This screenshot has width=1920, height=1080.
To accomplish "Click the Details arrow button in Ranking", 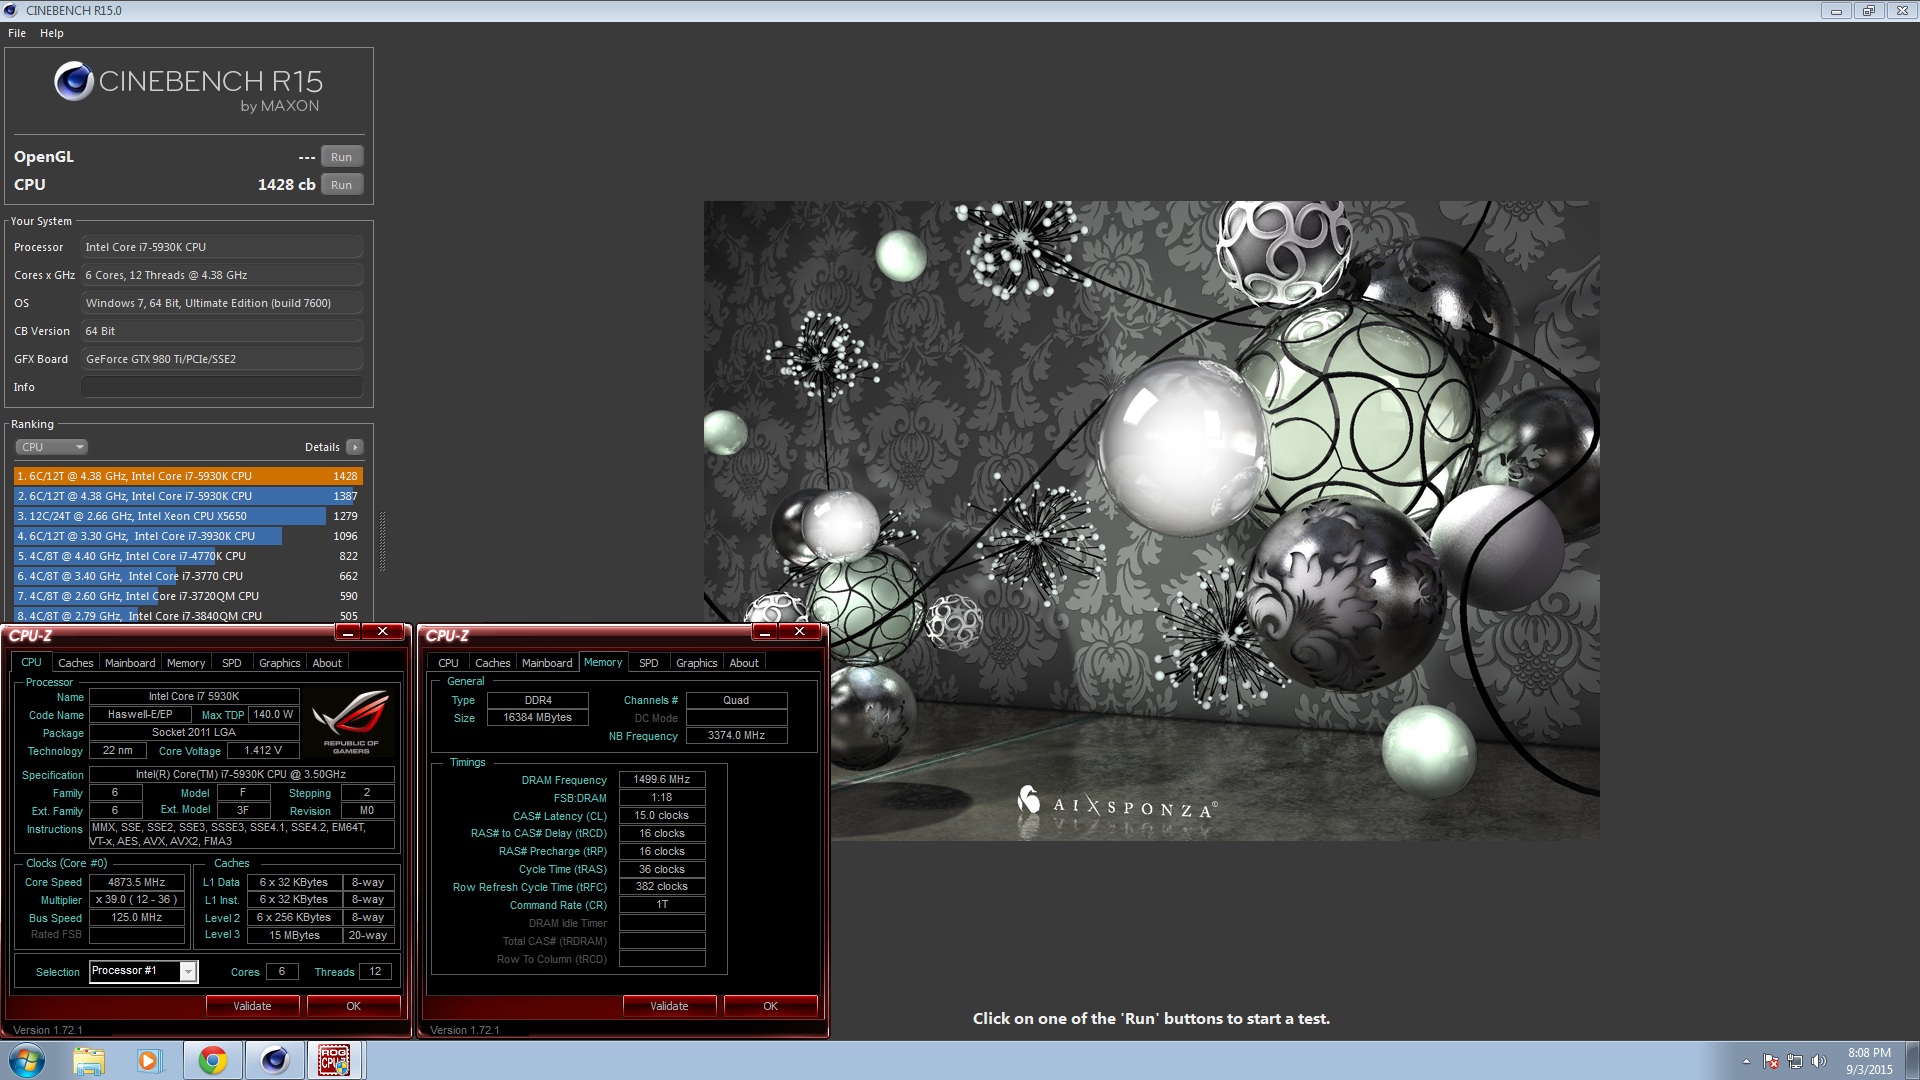I will coord(355,447).
